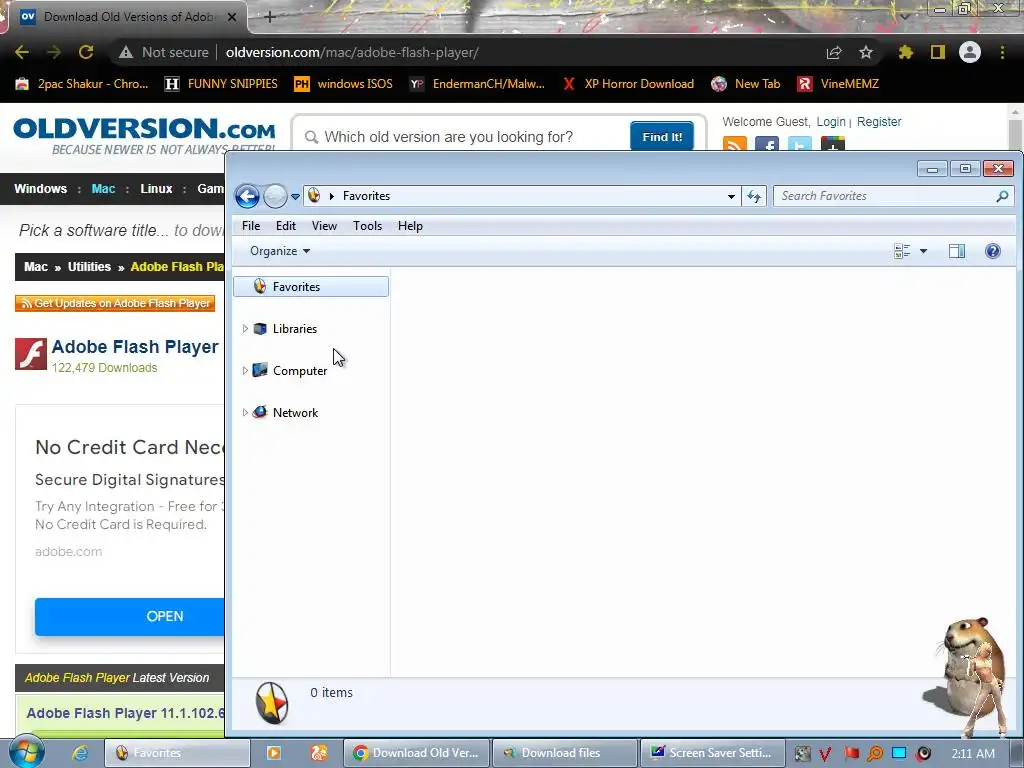Click the Favorites icon in the address bar

(314, 195)
